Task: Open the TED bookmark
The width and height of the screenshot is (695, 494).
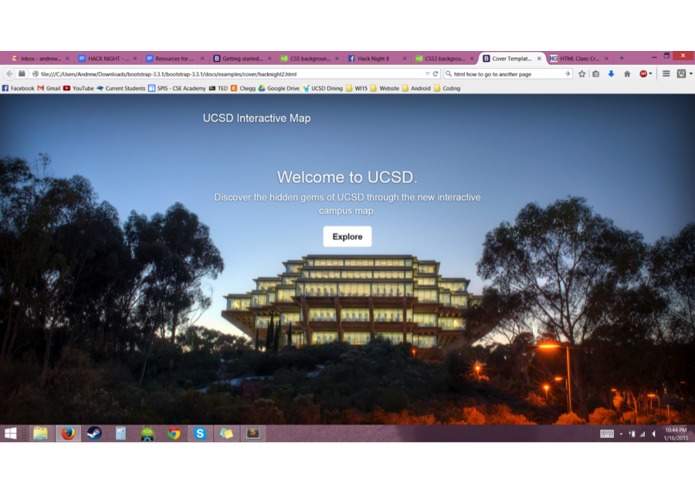Action: click(x=218, y=88)
